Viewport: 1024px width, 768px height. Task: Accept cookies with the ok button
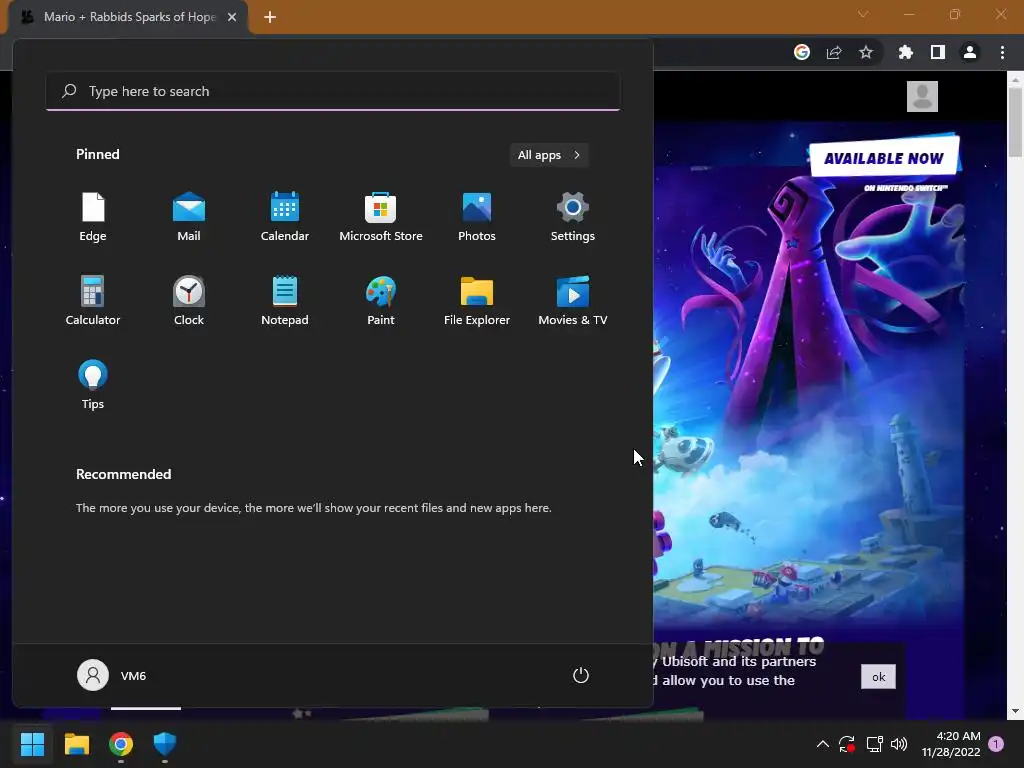pos(878,677)
